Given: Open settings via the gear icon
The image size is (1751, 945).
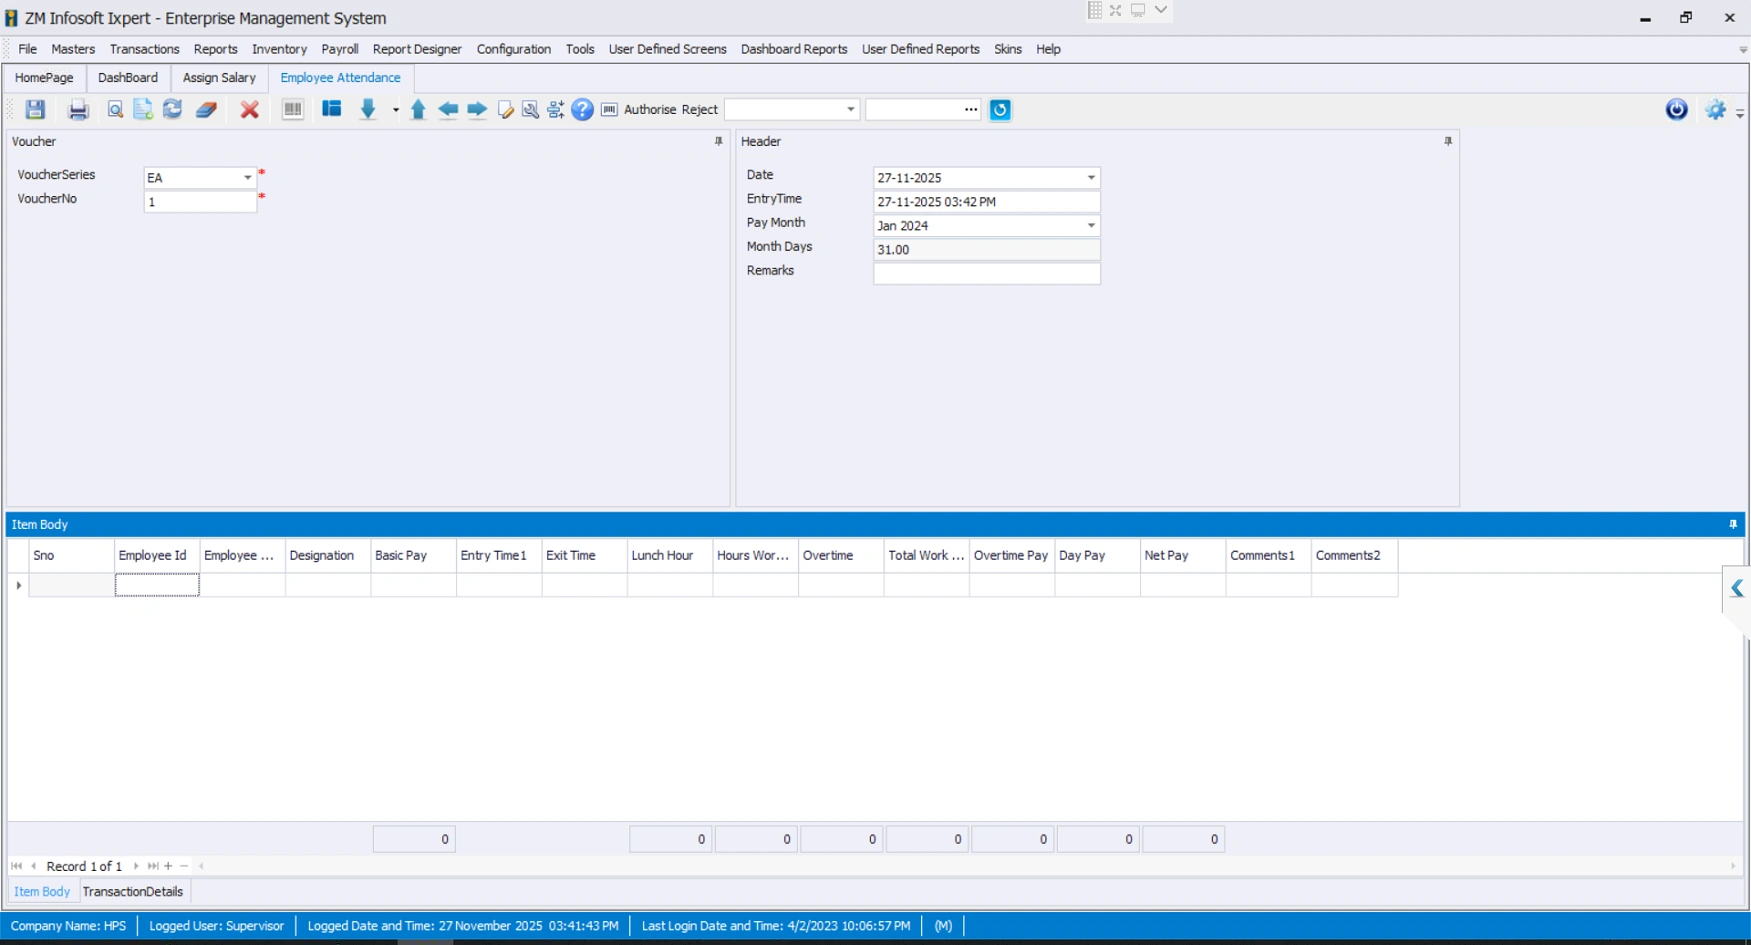Looking at the screenshot, I should [1715, 110].
